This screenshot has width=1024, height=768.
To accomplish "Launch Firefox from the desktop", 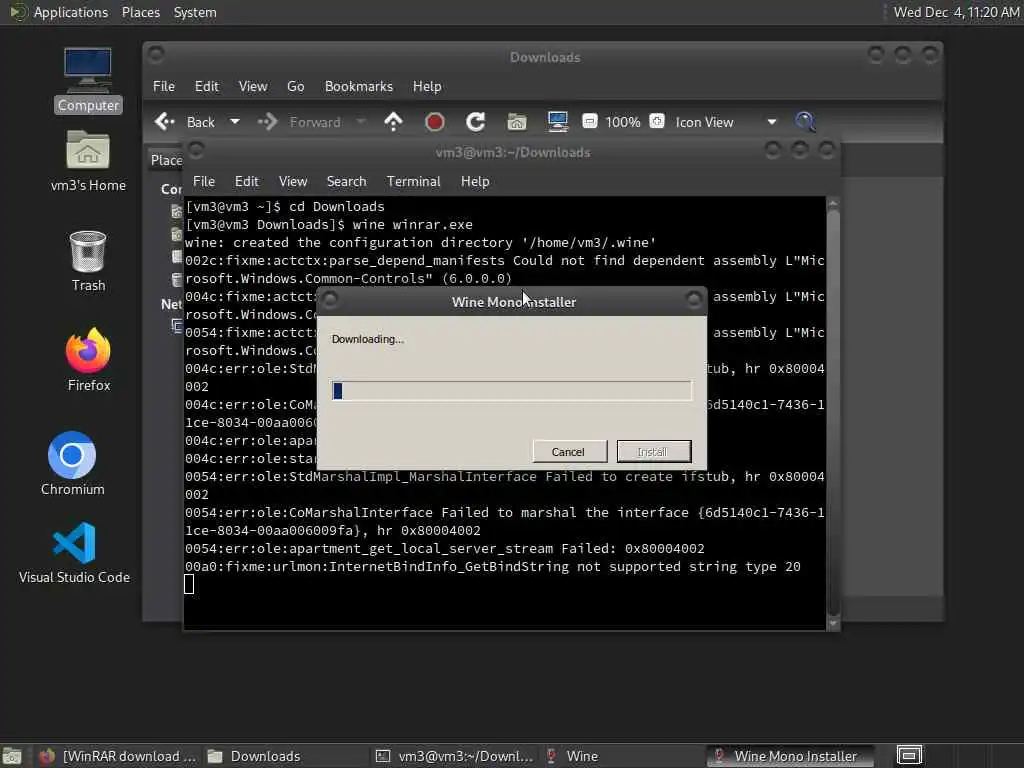I will click(89, 360).
